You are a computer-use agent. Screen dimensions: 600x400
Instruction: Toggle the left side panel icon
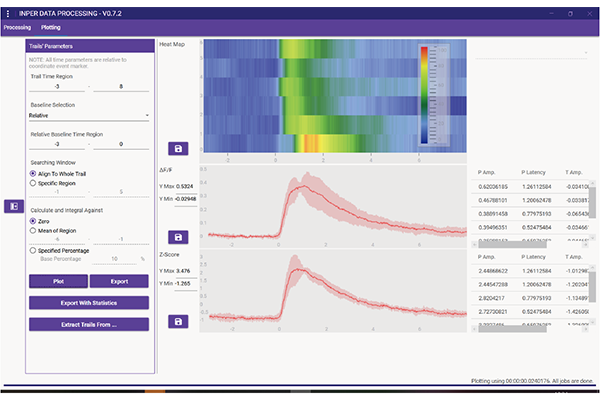pos(13,205)
